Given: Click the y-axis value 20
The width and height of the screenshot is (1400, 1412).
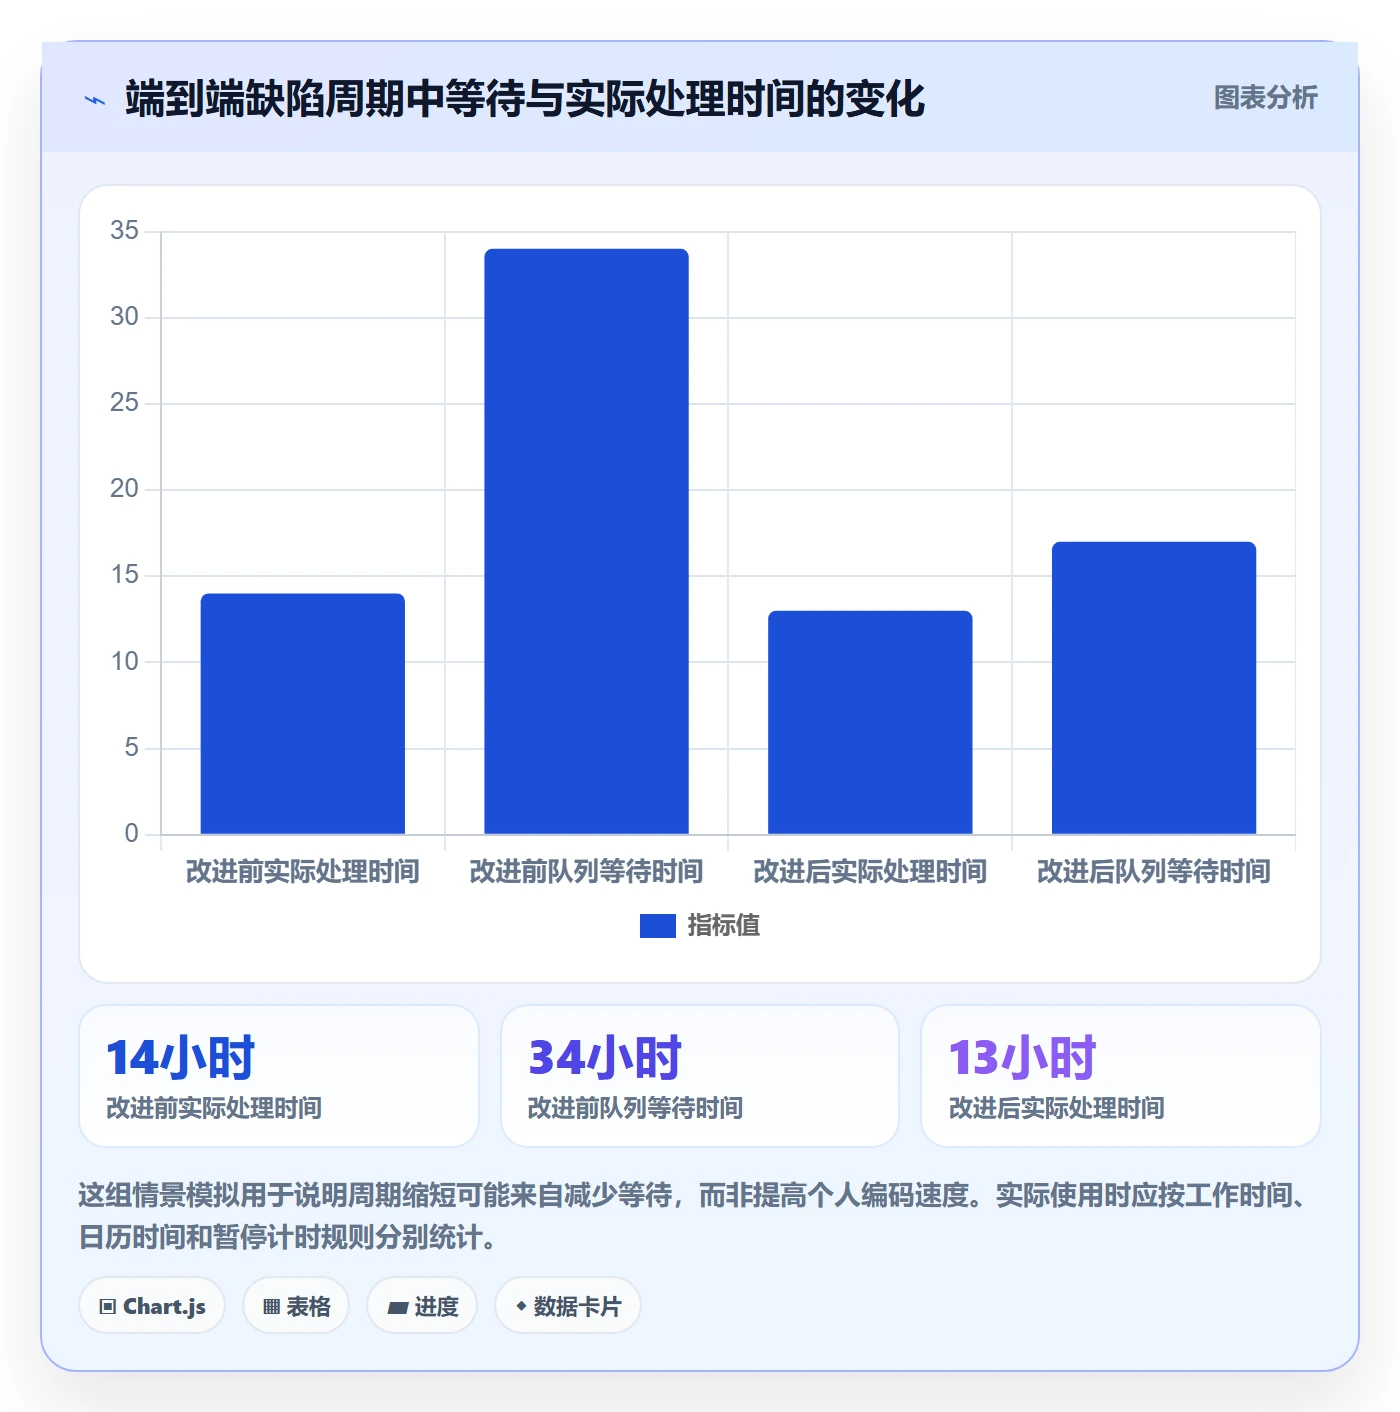Looking at the screenshot, I should click(x=125, y=489).
